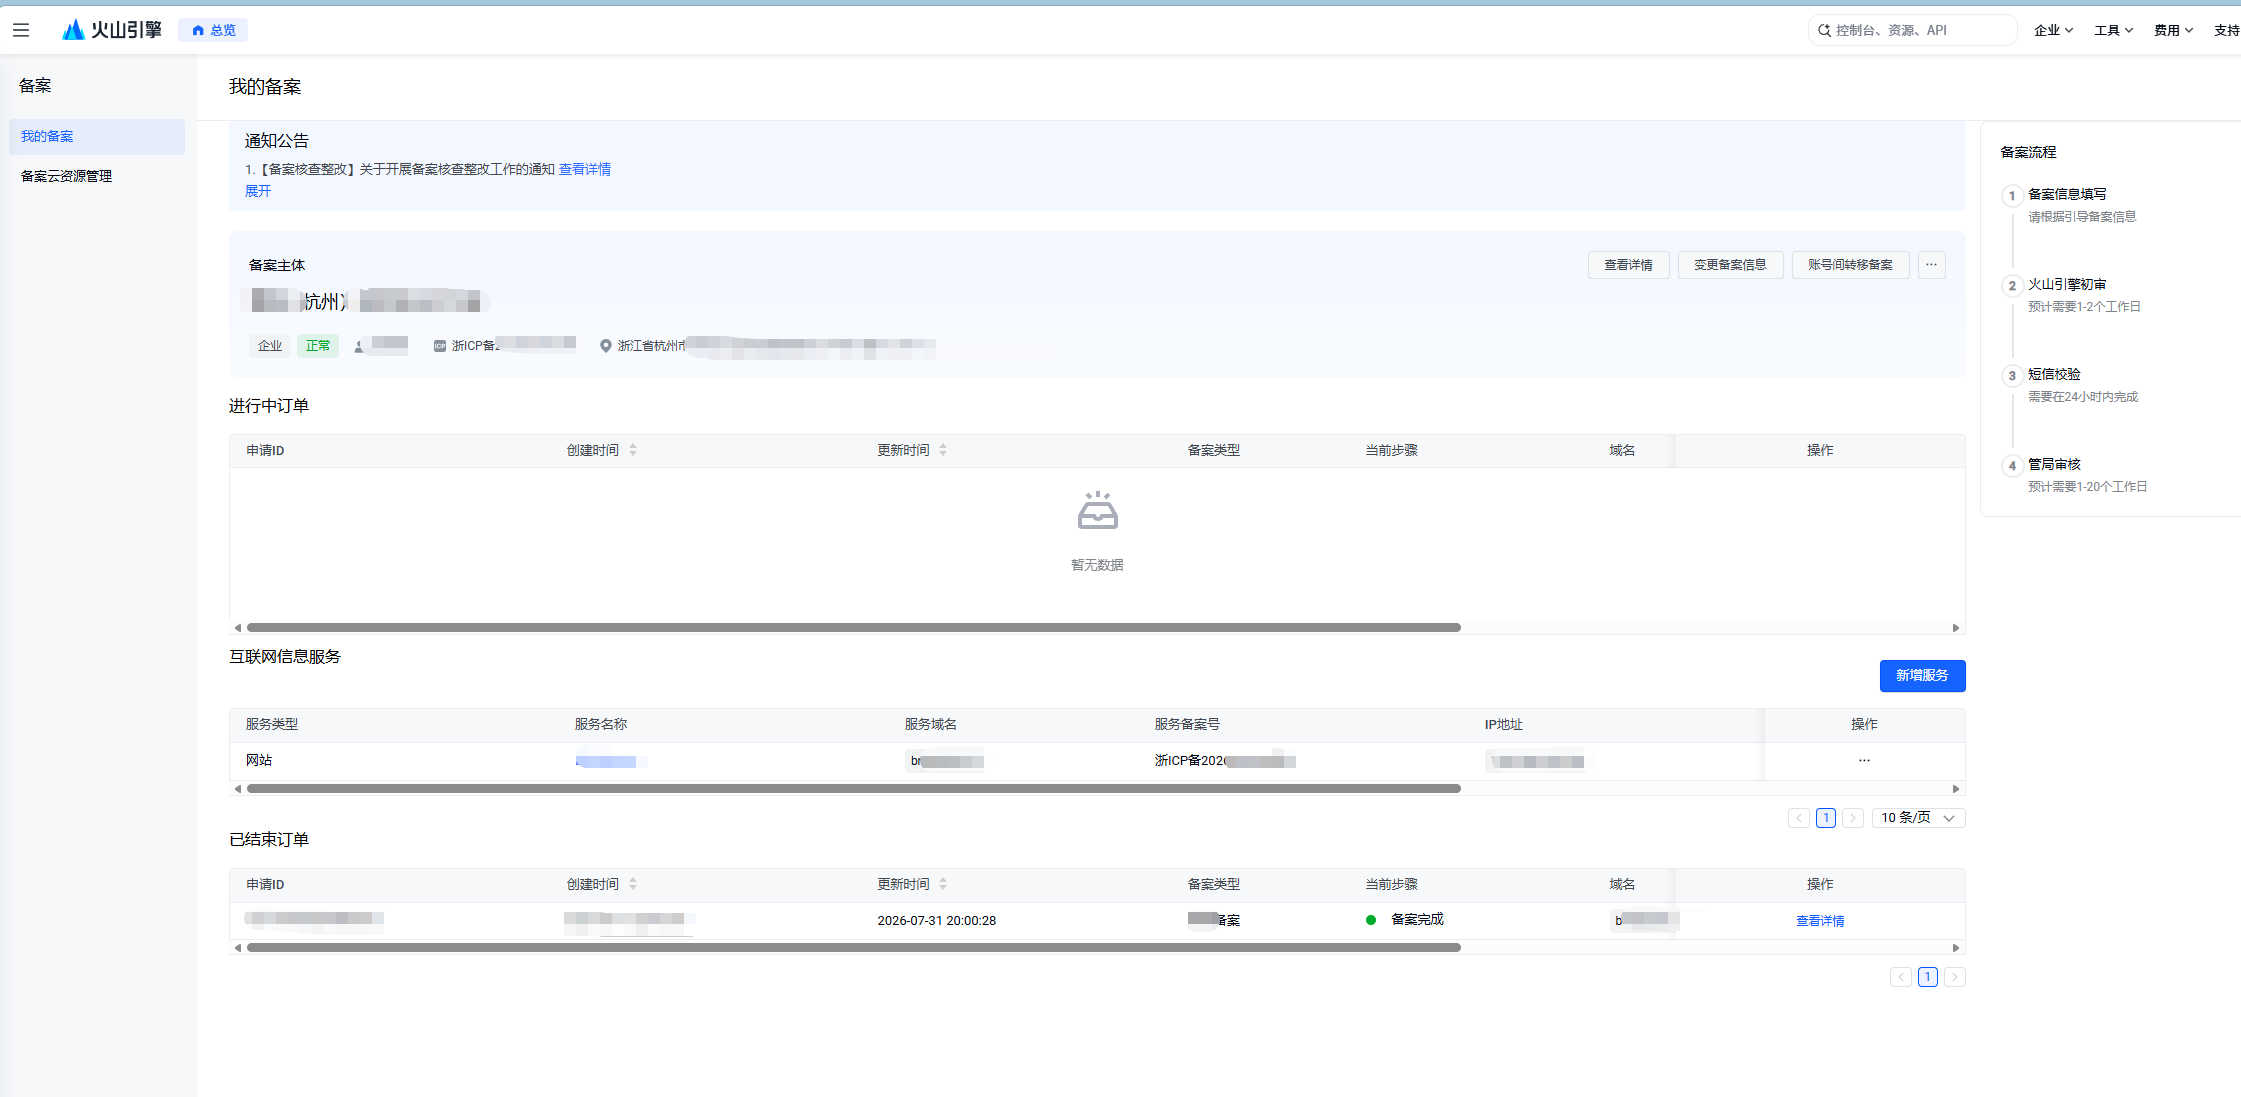Go to next page in 互联网信息服务 pagination
The height and width of the screenshot is (1097, 2241).
[1853, 818]
